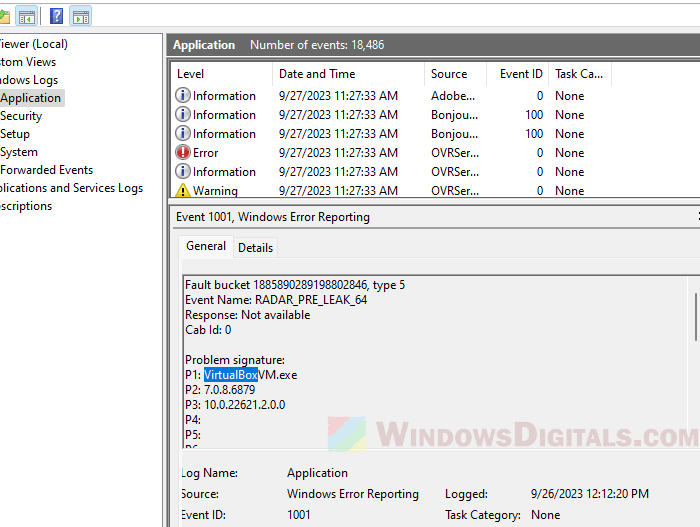Click the Logged date value 9/26/2023
The image size is (700, 527).
pos(589,494)
